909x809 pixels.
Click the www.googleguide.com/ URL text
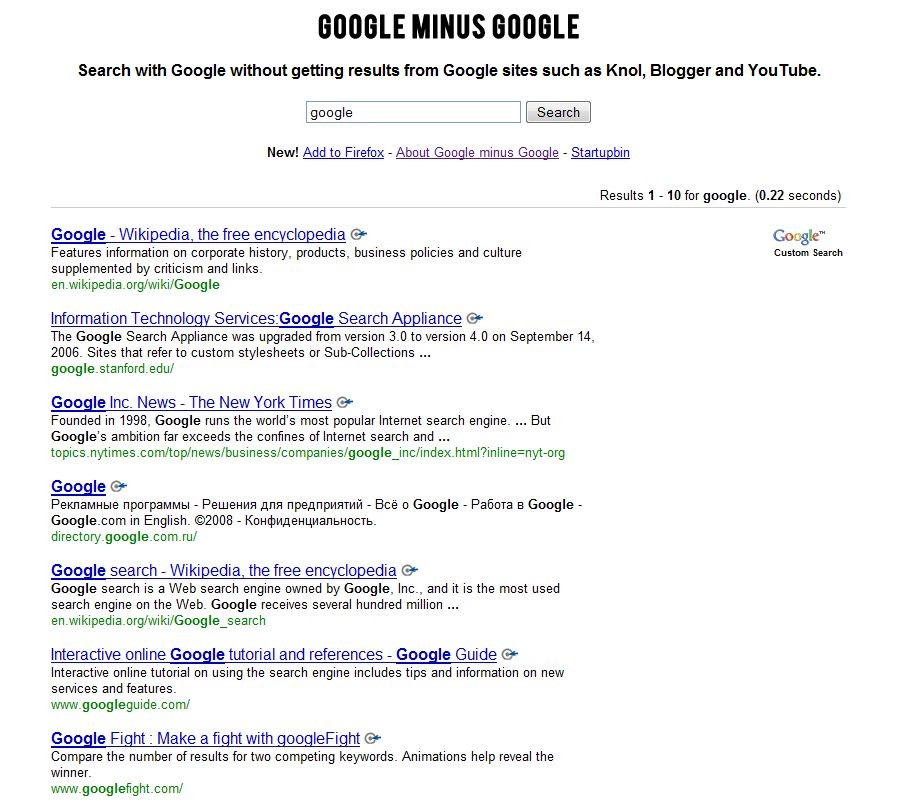pos(121,705)
